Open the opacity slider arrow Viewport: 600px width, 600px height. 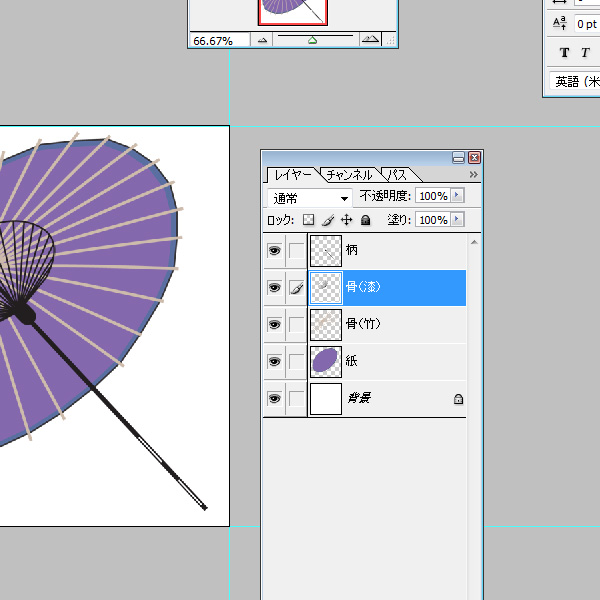click(x=458, y=197)
